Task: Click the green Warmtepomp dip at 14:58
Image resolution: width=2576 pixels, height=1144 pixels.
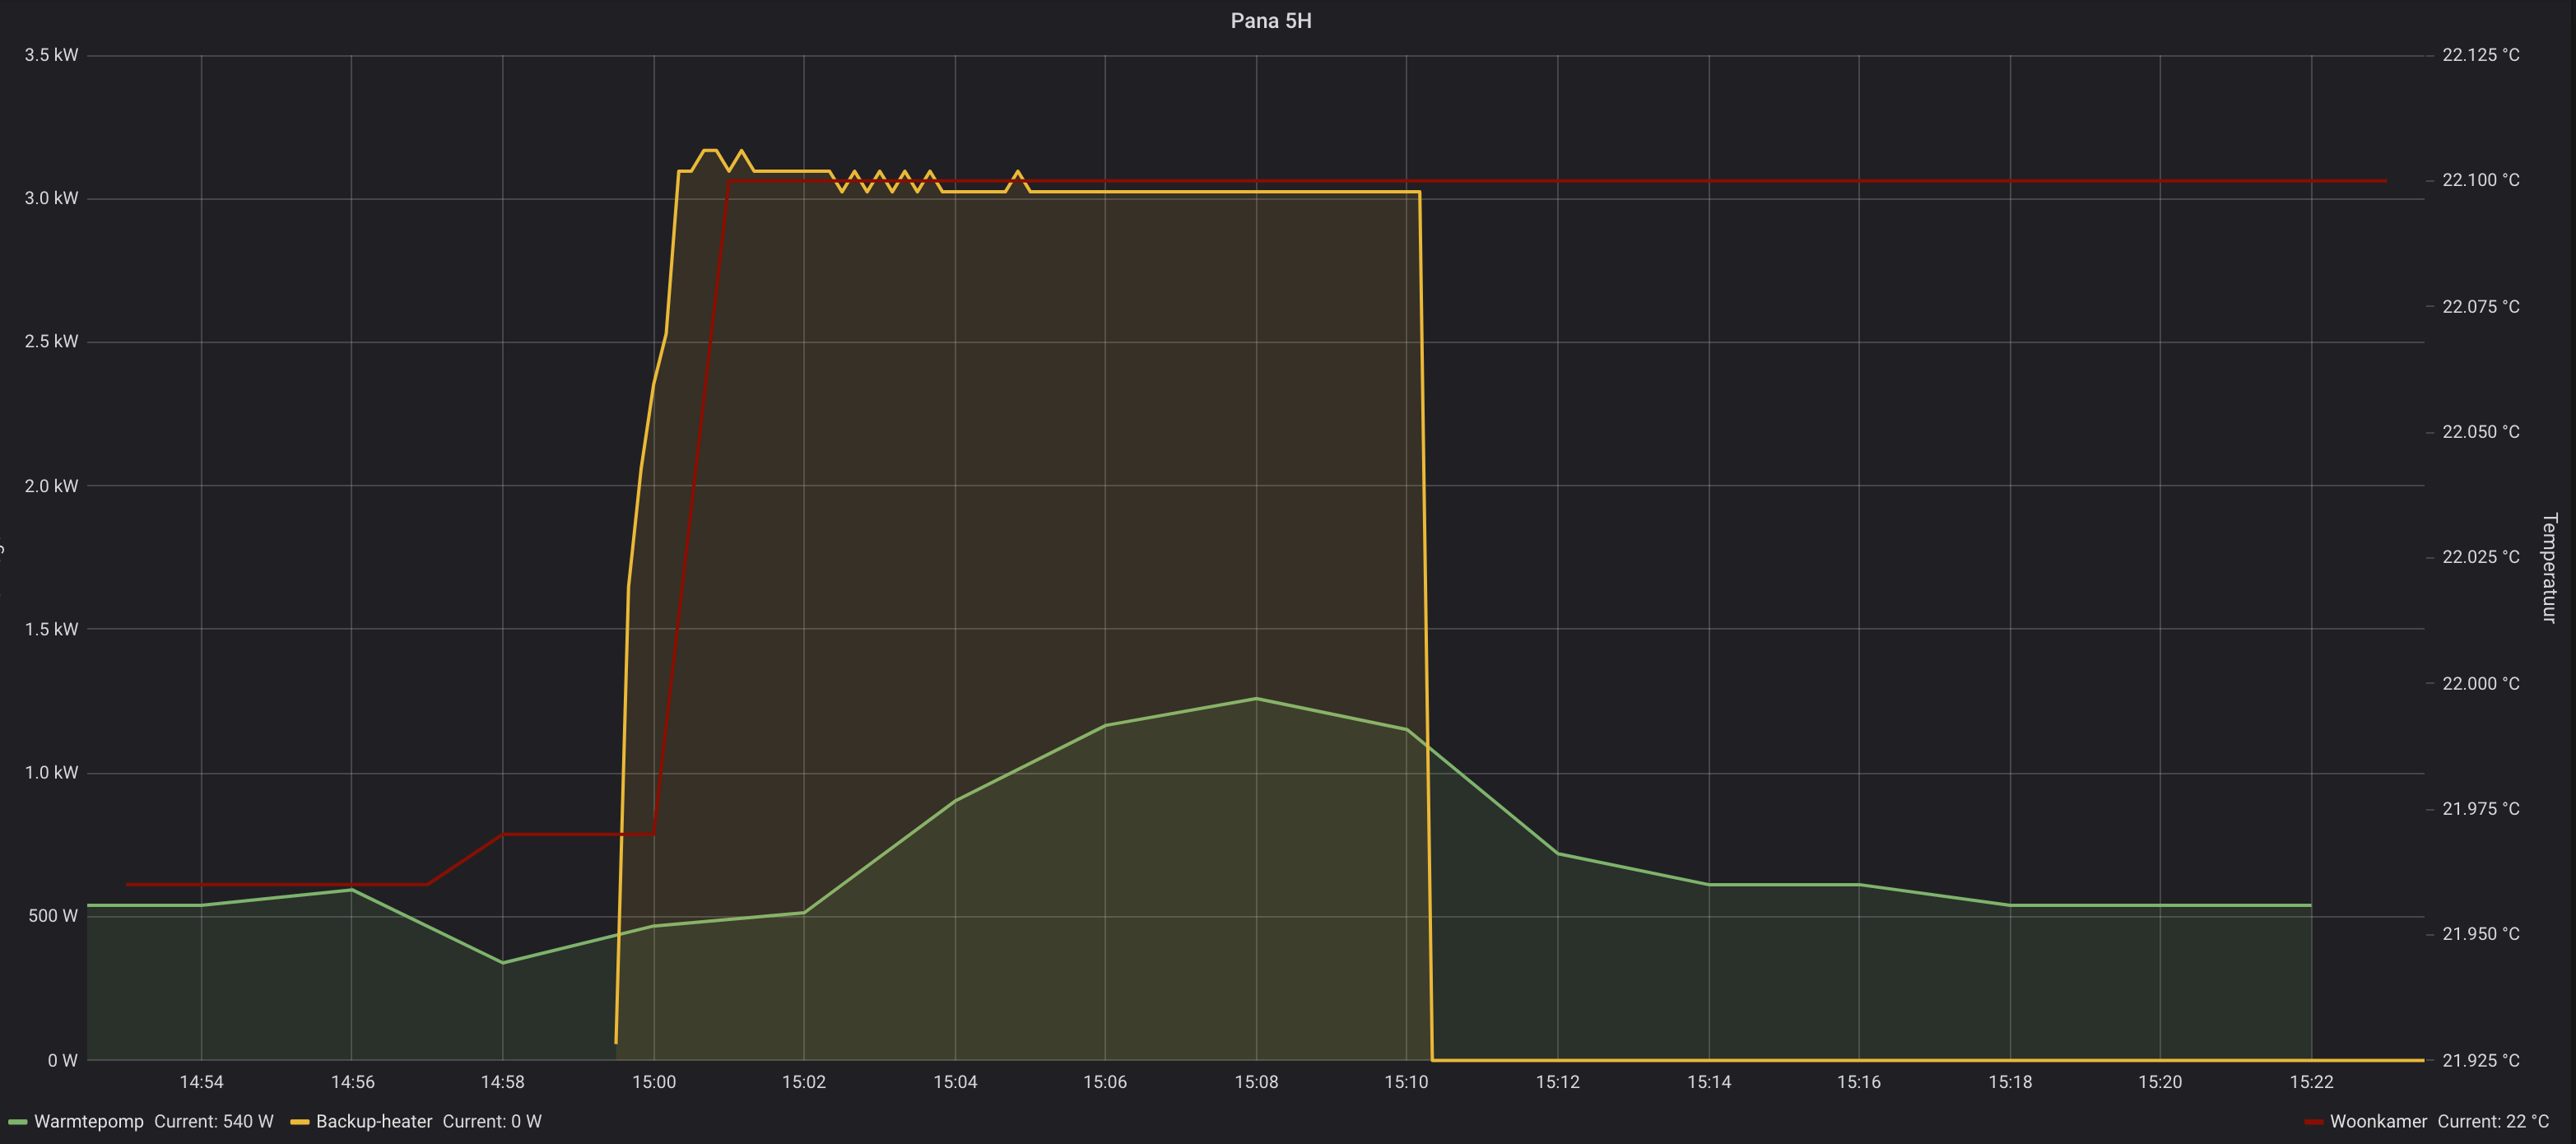Action: click(502, 963)
